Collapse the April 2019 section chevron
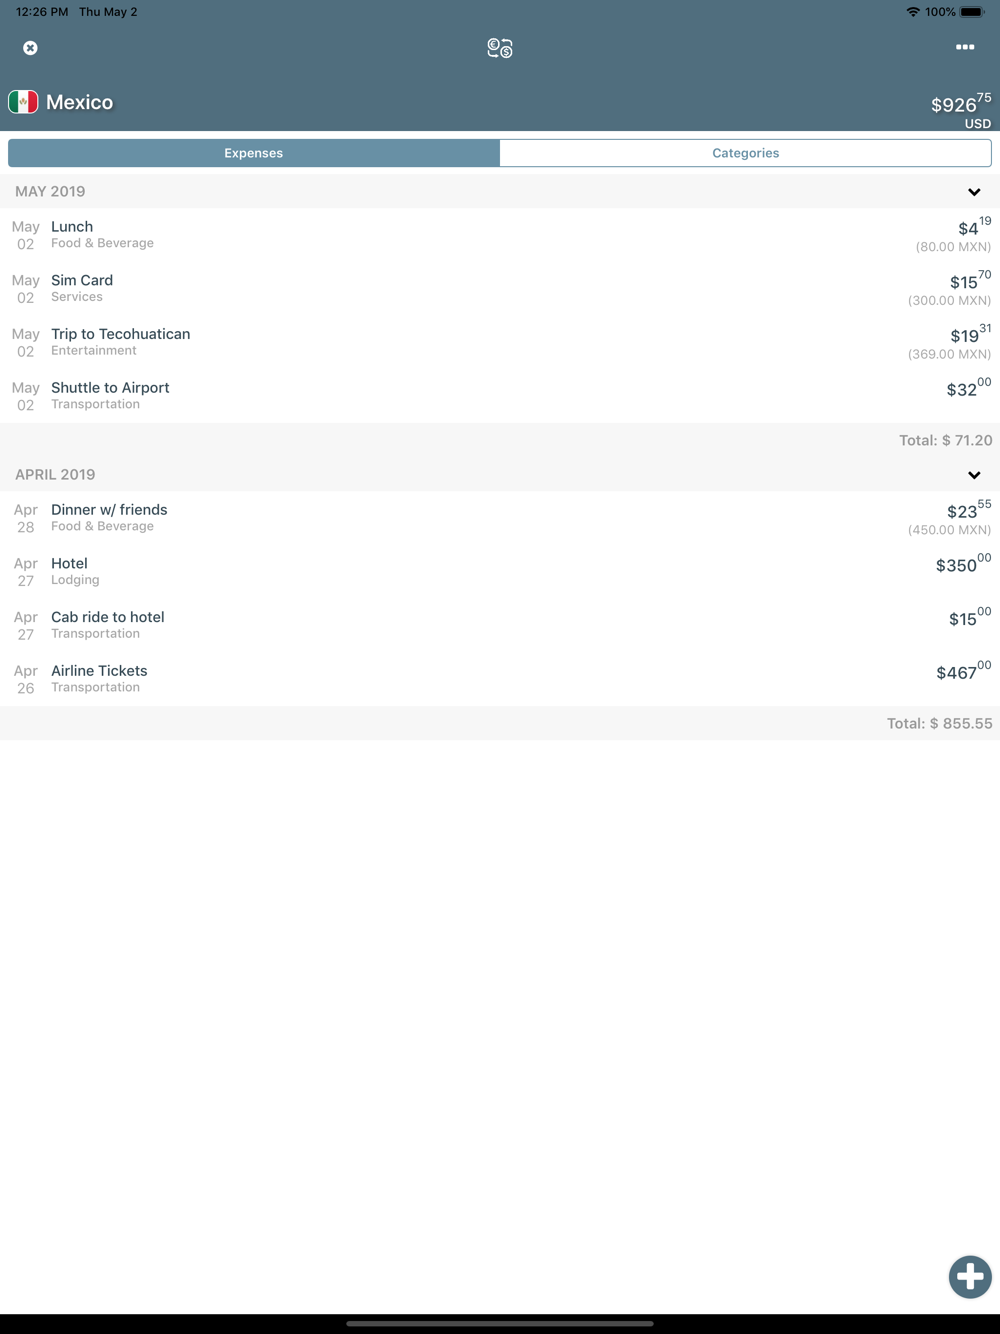The height and width of the screenshot is (1334, 1000). (974, 475)
